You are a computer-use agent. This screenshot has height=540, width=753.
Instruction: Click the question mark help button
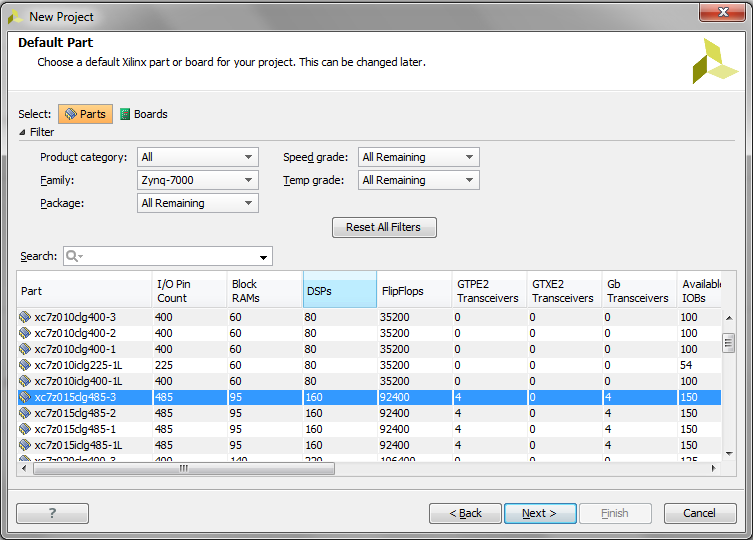[52, 513]
